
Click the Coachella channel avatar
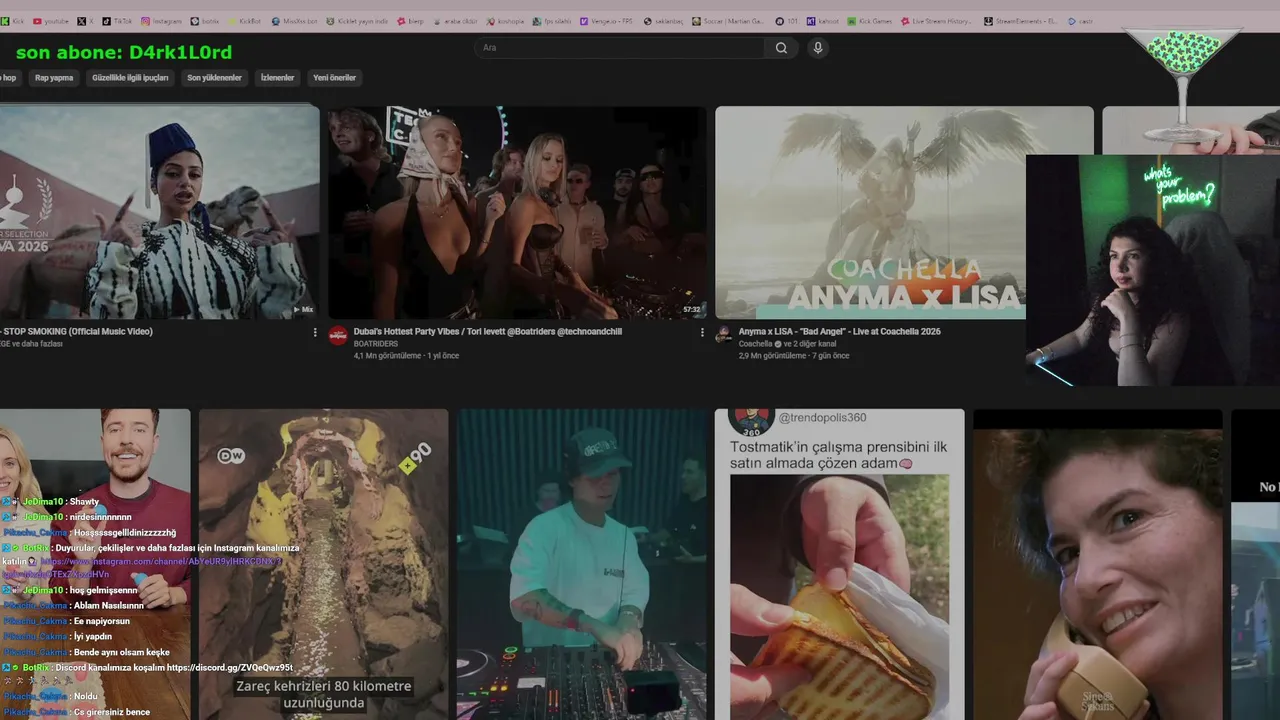tap(723, 335)
